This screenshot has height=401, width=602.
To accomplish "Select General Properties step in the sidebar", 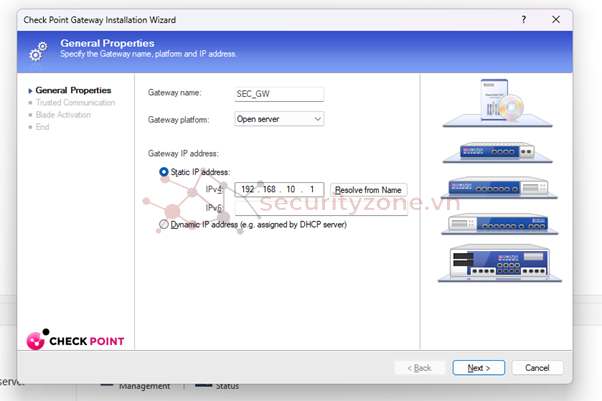I will click(73, 90).
